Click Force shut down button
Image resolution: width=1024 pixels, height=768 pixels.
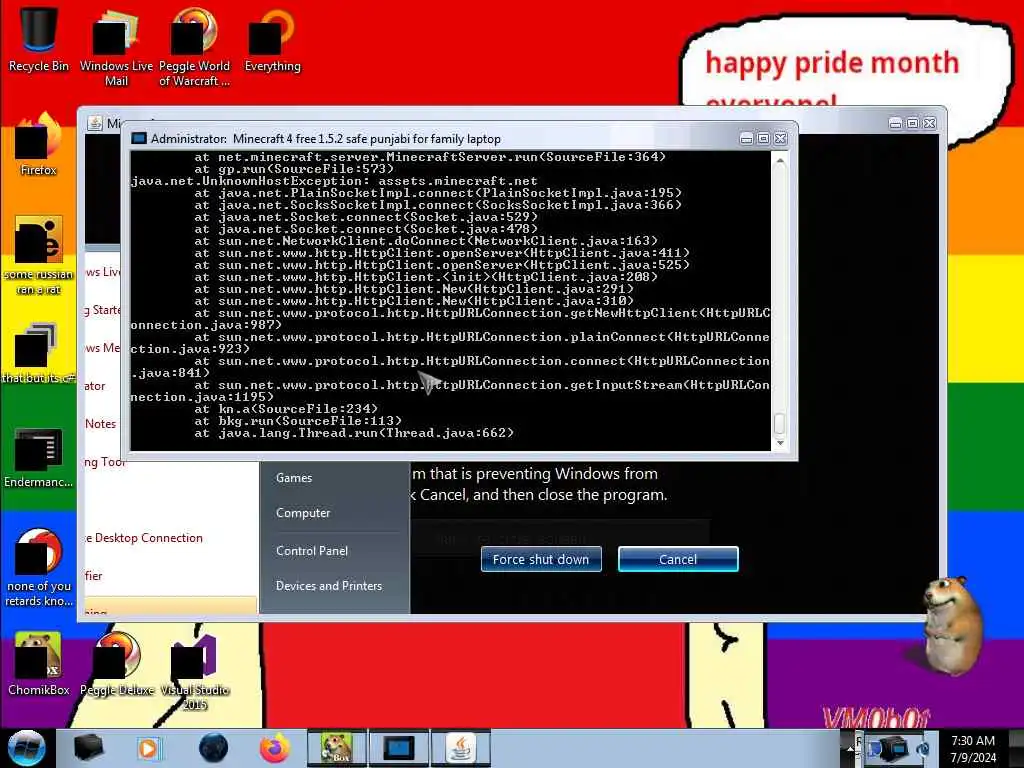[541, 559]
